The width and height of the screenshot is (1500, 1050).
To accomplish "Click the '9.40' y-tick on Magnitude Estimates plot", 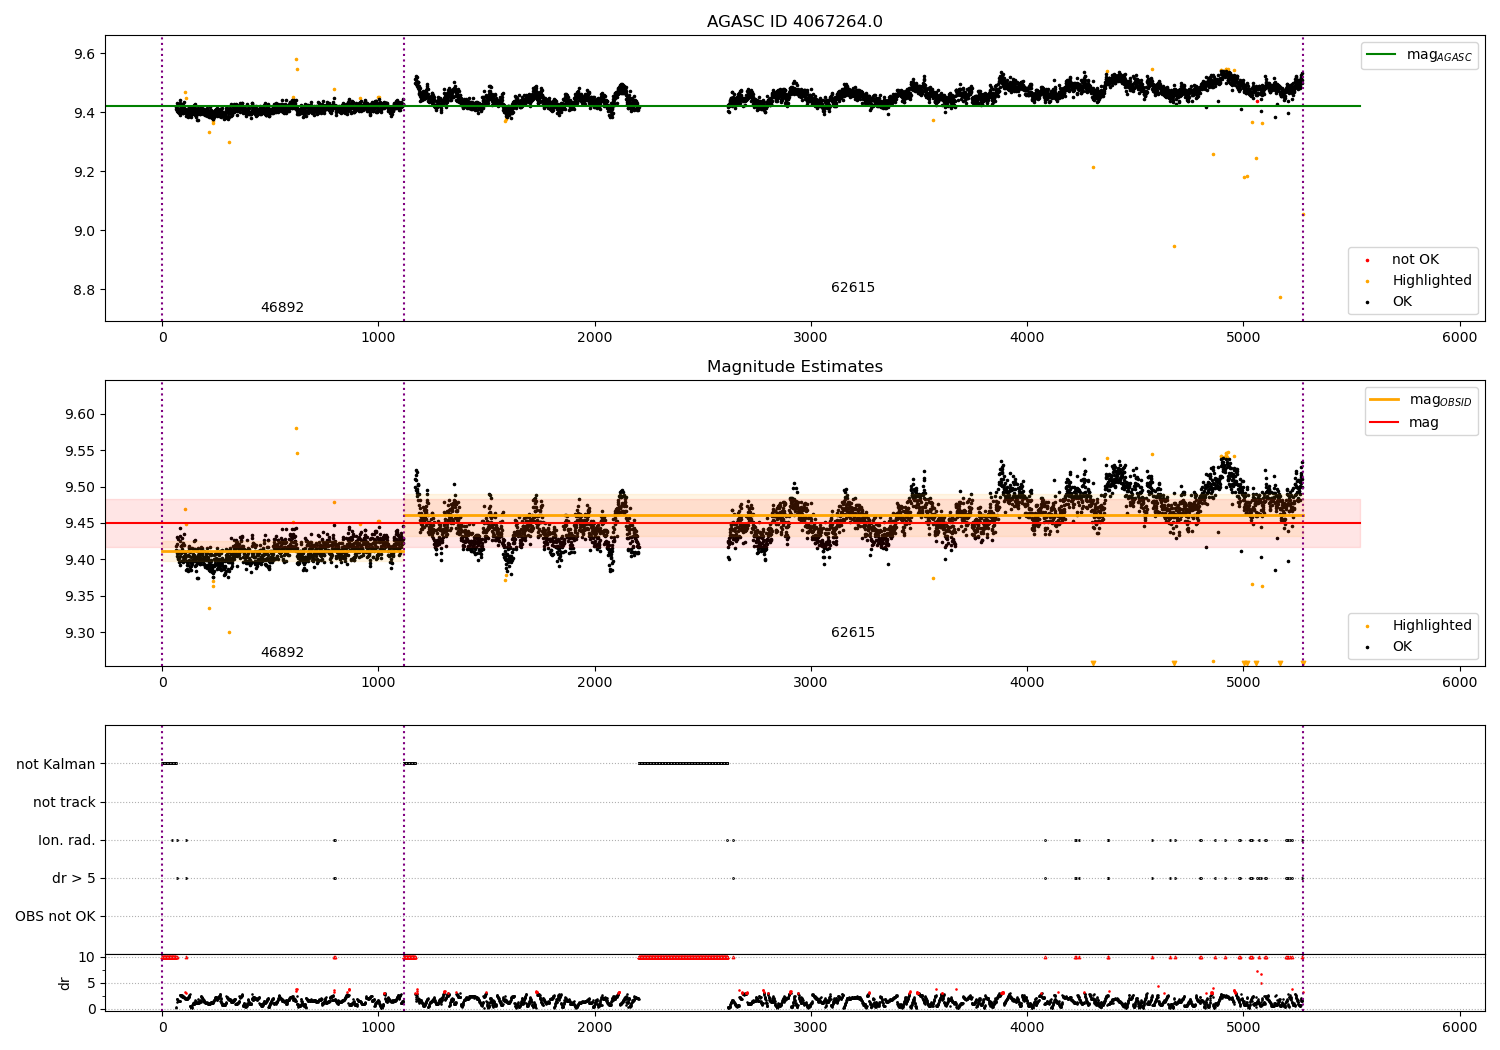I will pos(80,560).
